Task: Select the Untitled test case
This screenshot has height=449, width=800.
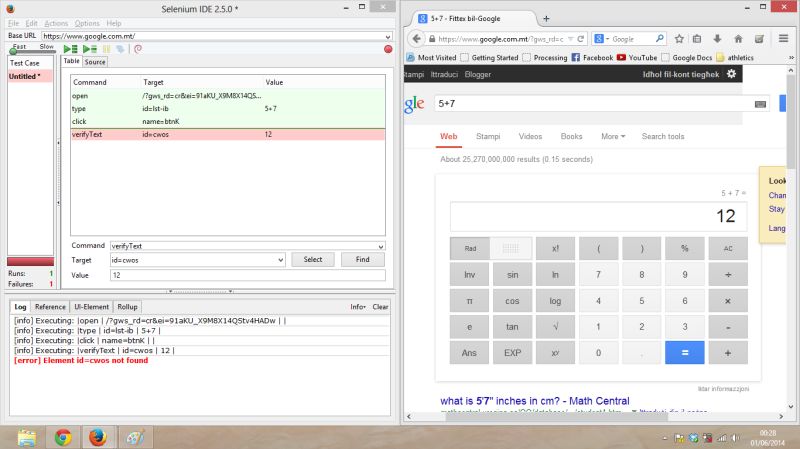Action: [31, 76]
